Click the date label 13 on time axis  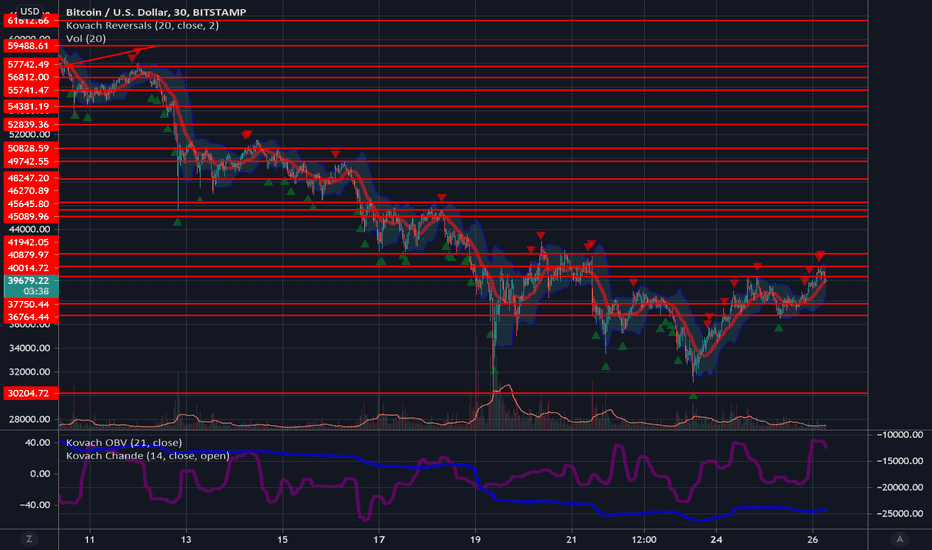(x=186, y=539)
